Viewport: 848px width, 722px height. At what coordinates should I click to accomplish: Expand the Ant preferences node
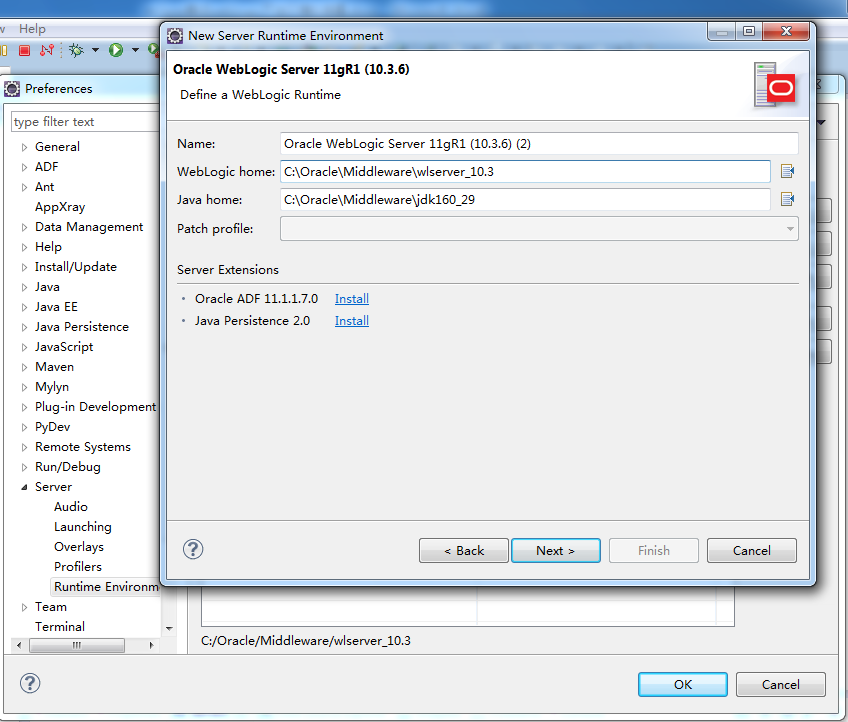click(x=24, y=187)
